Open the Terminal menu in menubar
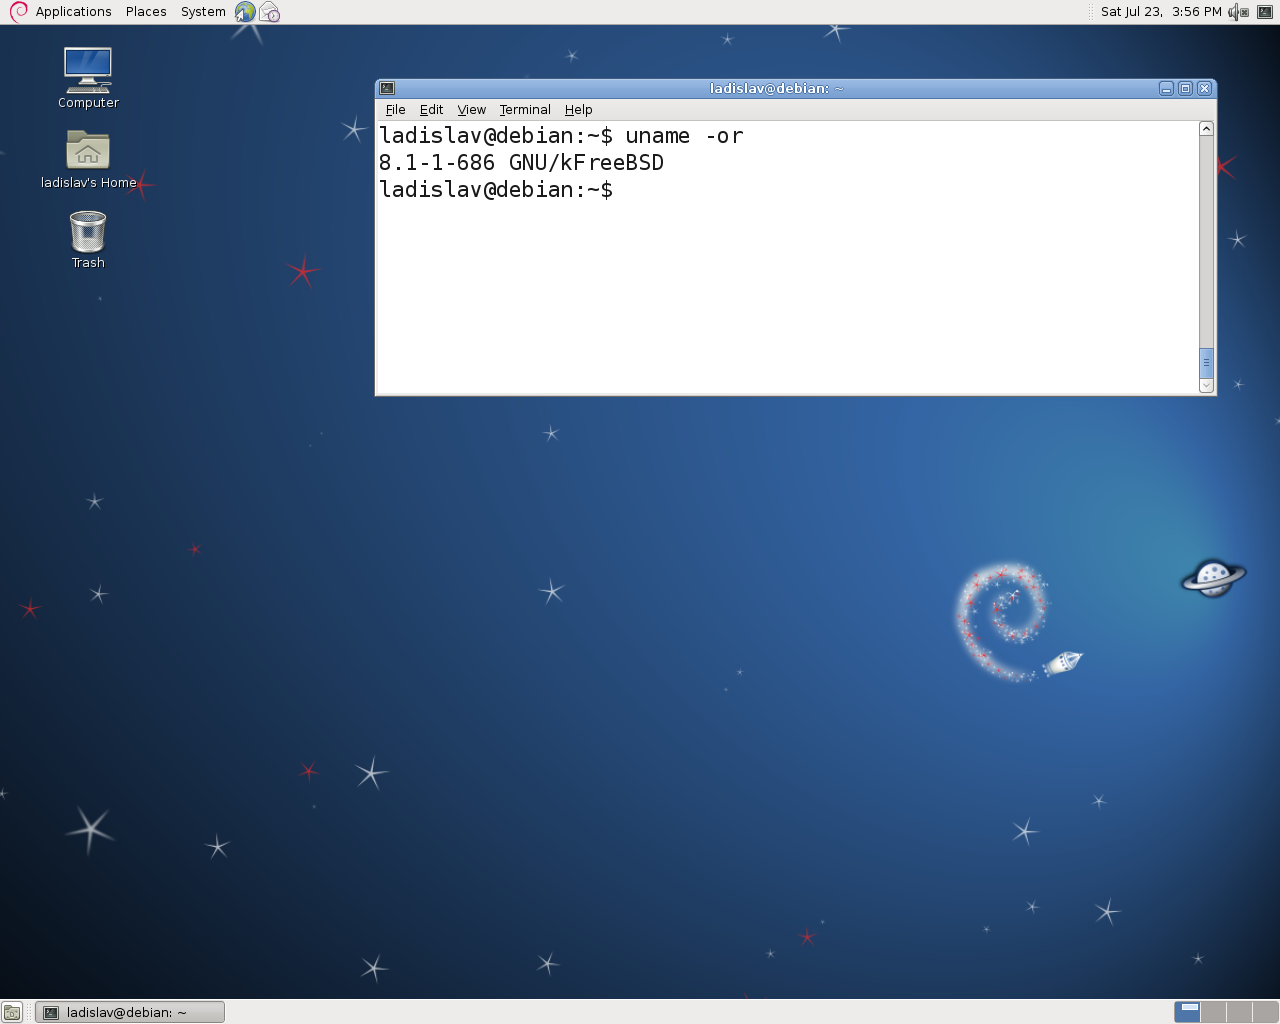The height and width of the screenshot is (1024, 1280). (x=525, y=110)
